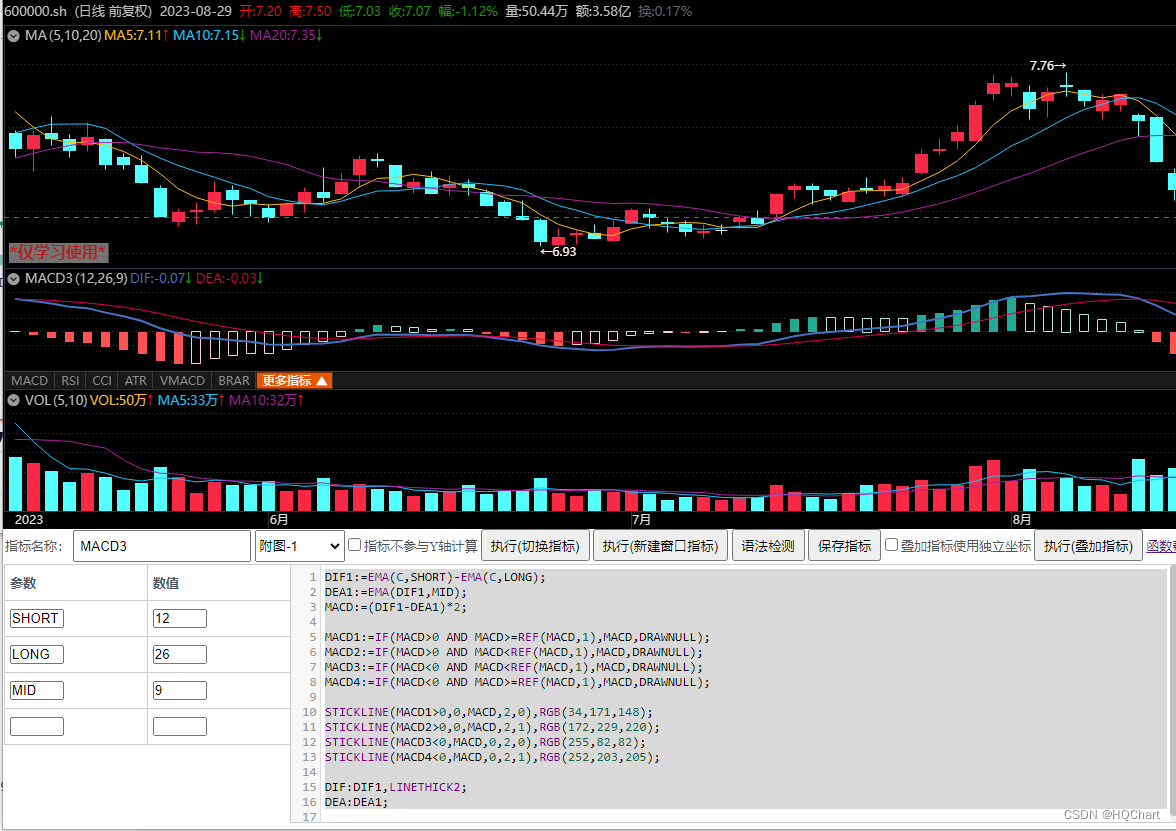Click the 7月 date axis label
This screenshot has width=1176, height=831.
(x=641, y=520)
